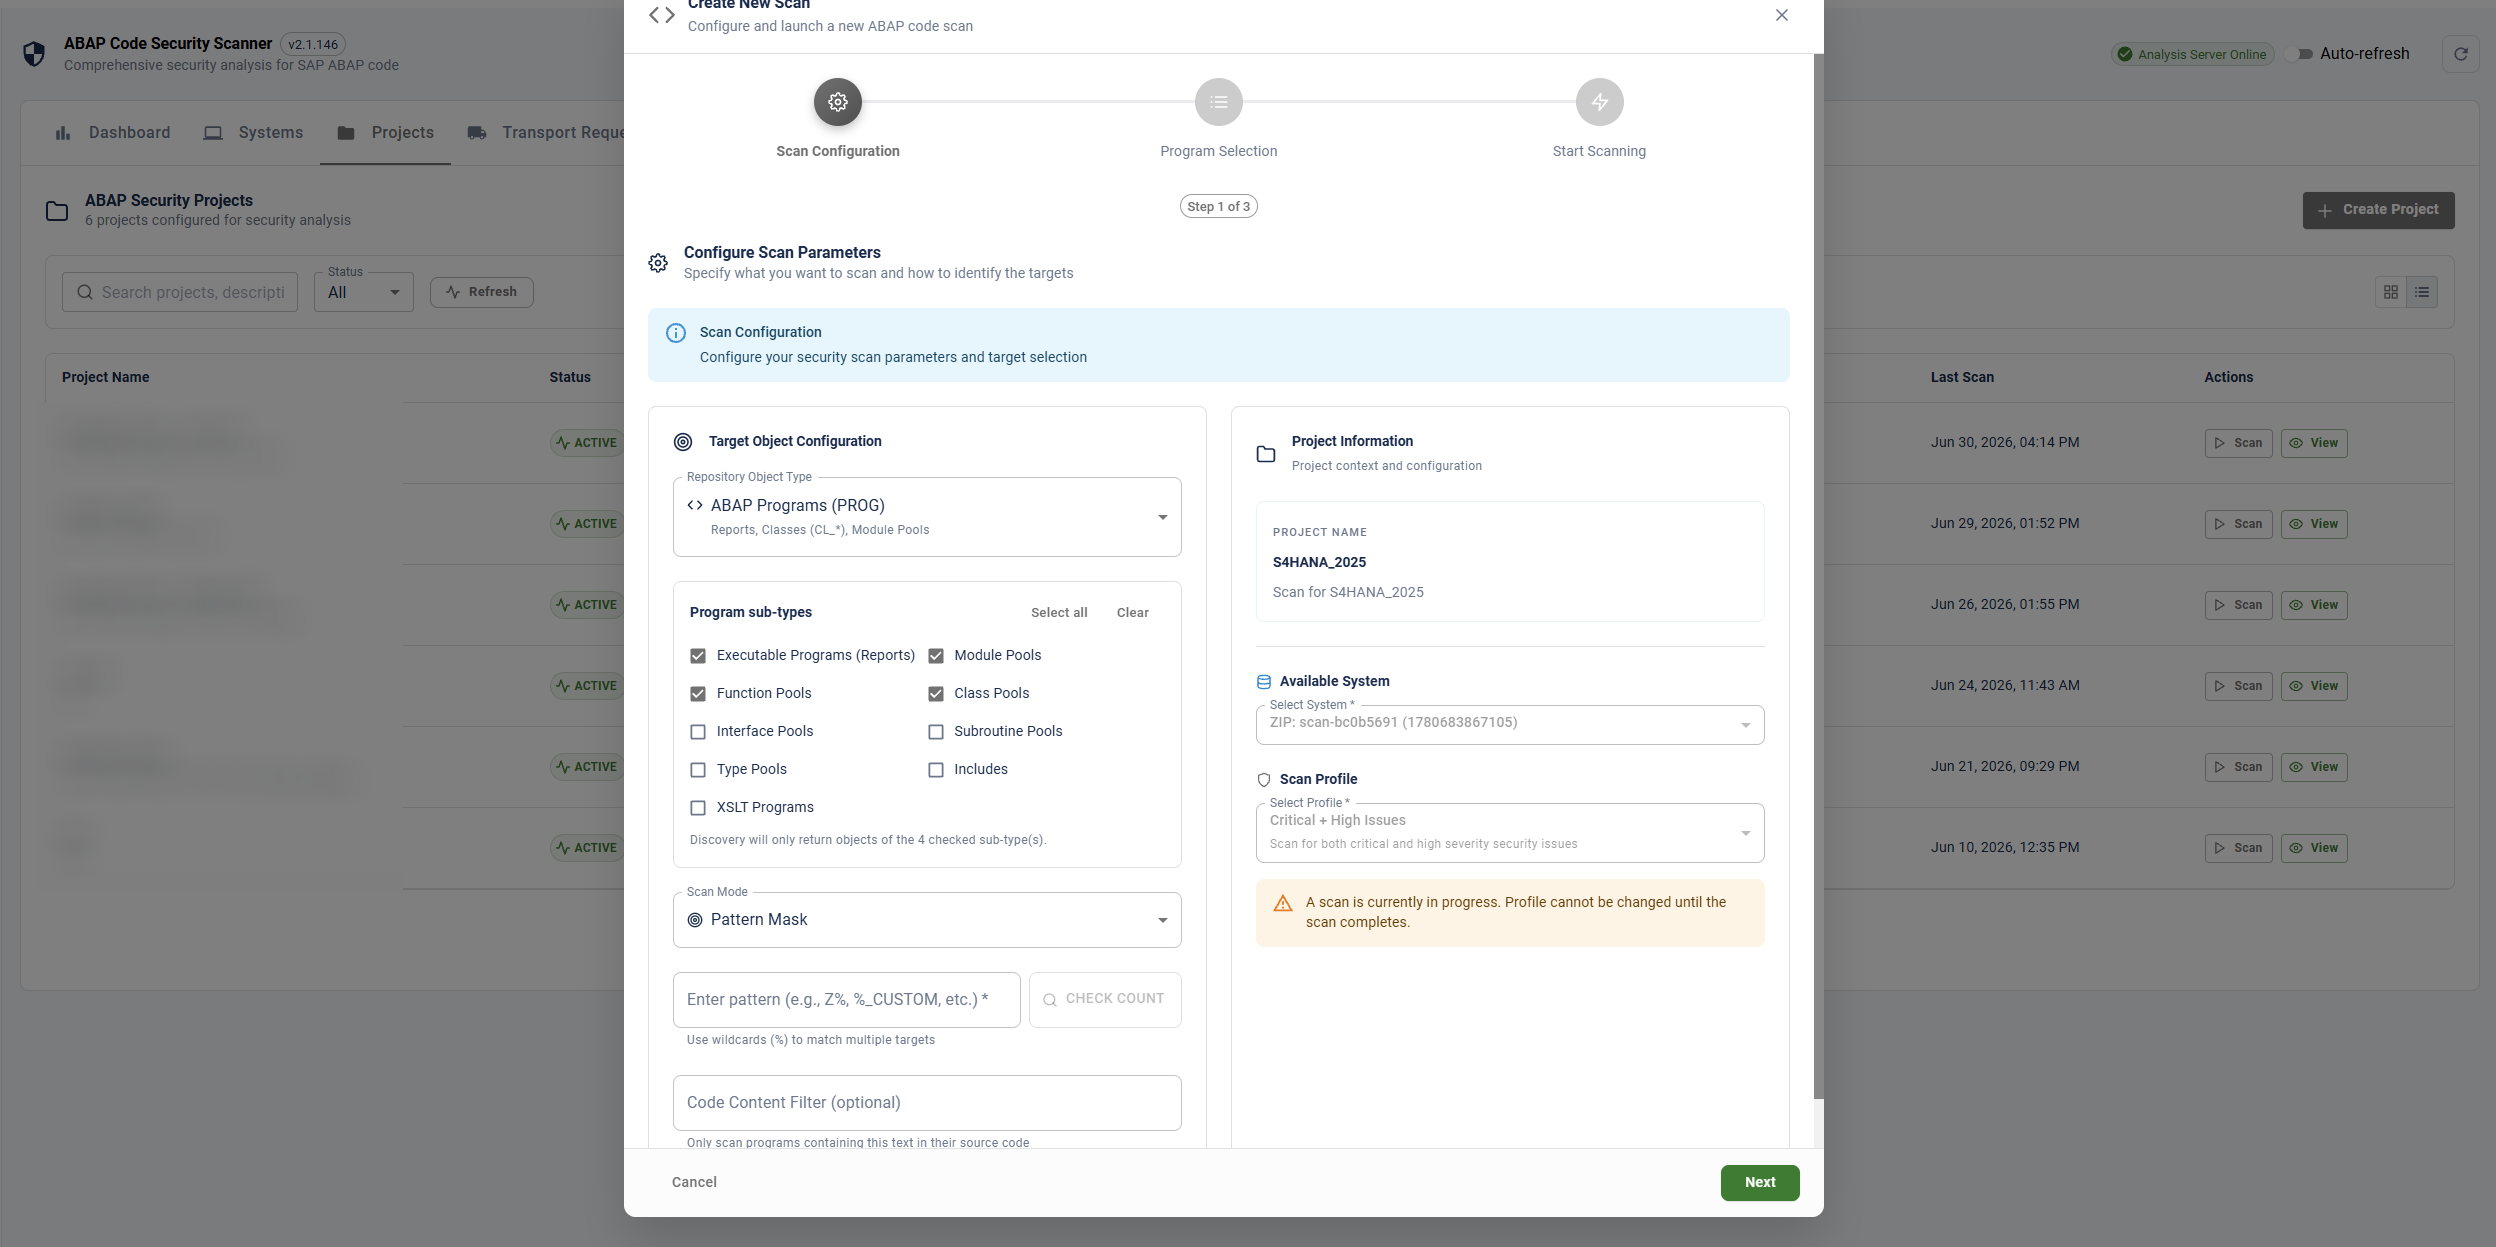
Task: Open the Scan Mode Pattern Mask dropdown
Action: pyautogui.click(x=927, y=920)
